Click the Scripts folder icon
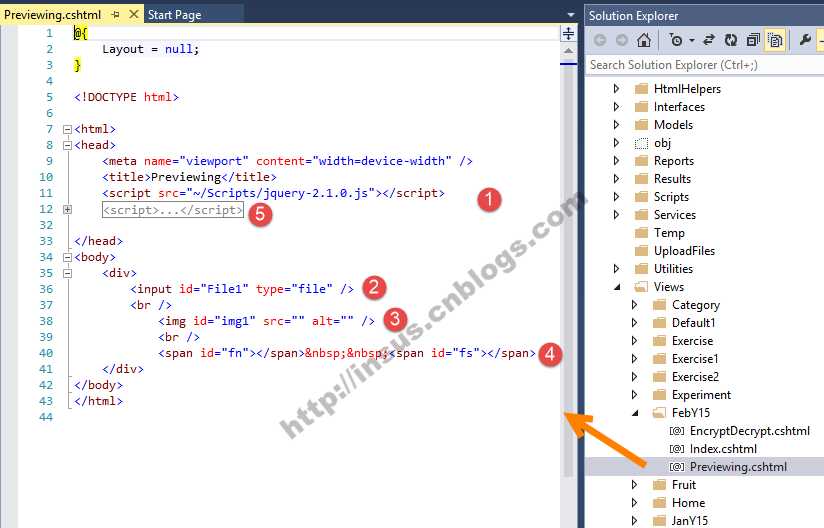 pyautogui.click(x=641, y=196)
